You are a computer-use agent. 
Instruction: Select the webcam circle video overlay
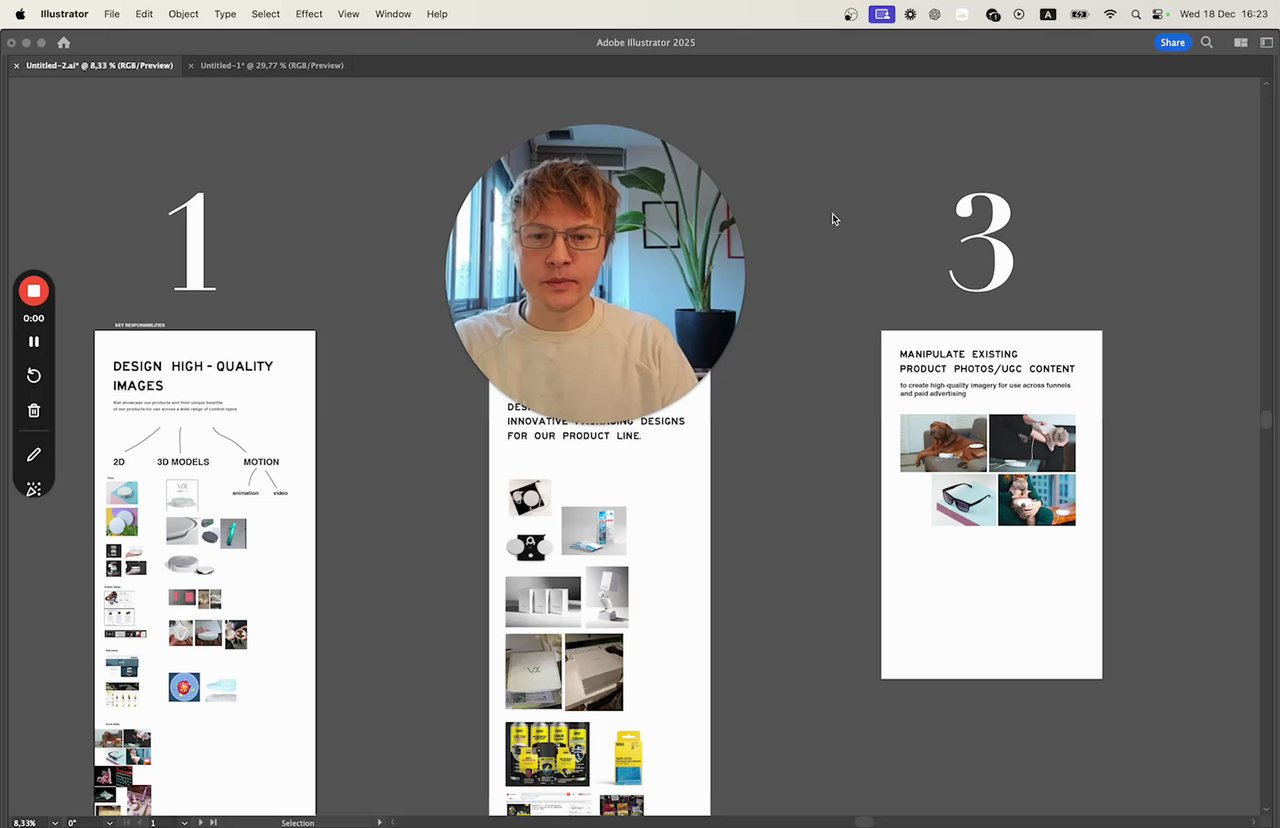pos(595,272)
